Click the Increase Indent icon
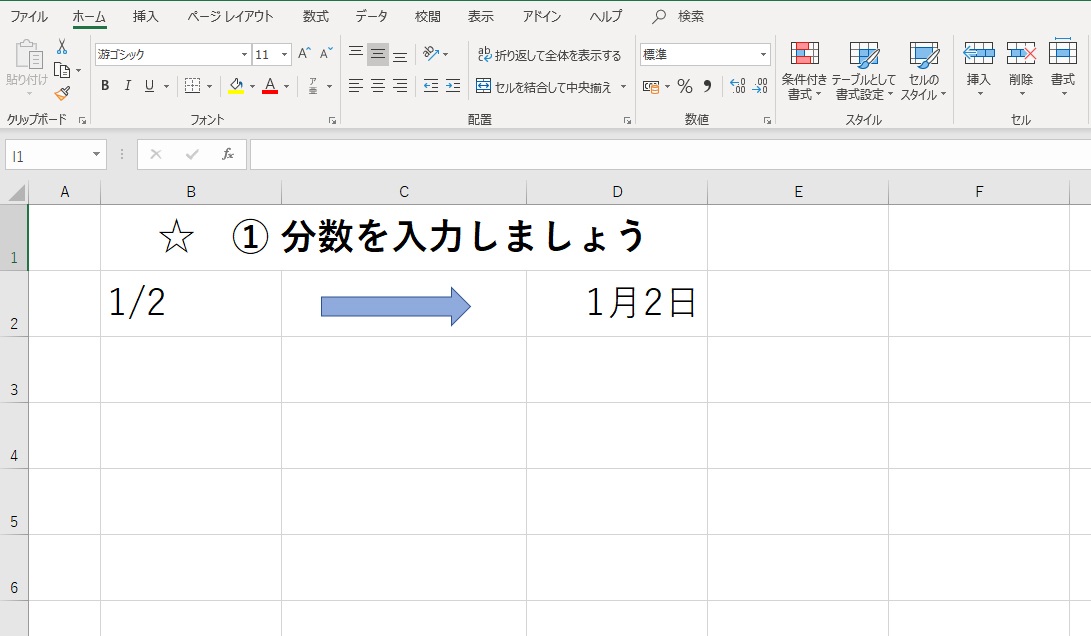Image resolution: width=1091 pixels, height=636 pixels. coord(453,87)
